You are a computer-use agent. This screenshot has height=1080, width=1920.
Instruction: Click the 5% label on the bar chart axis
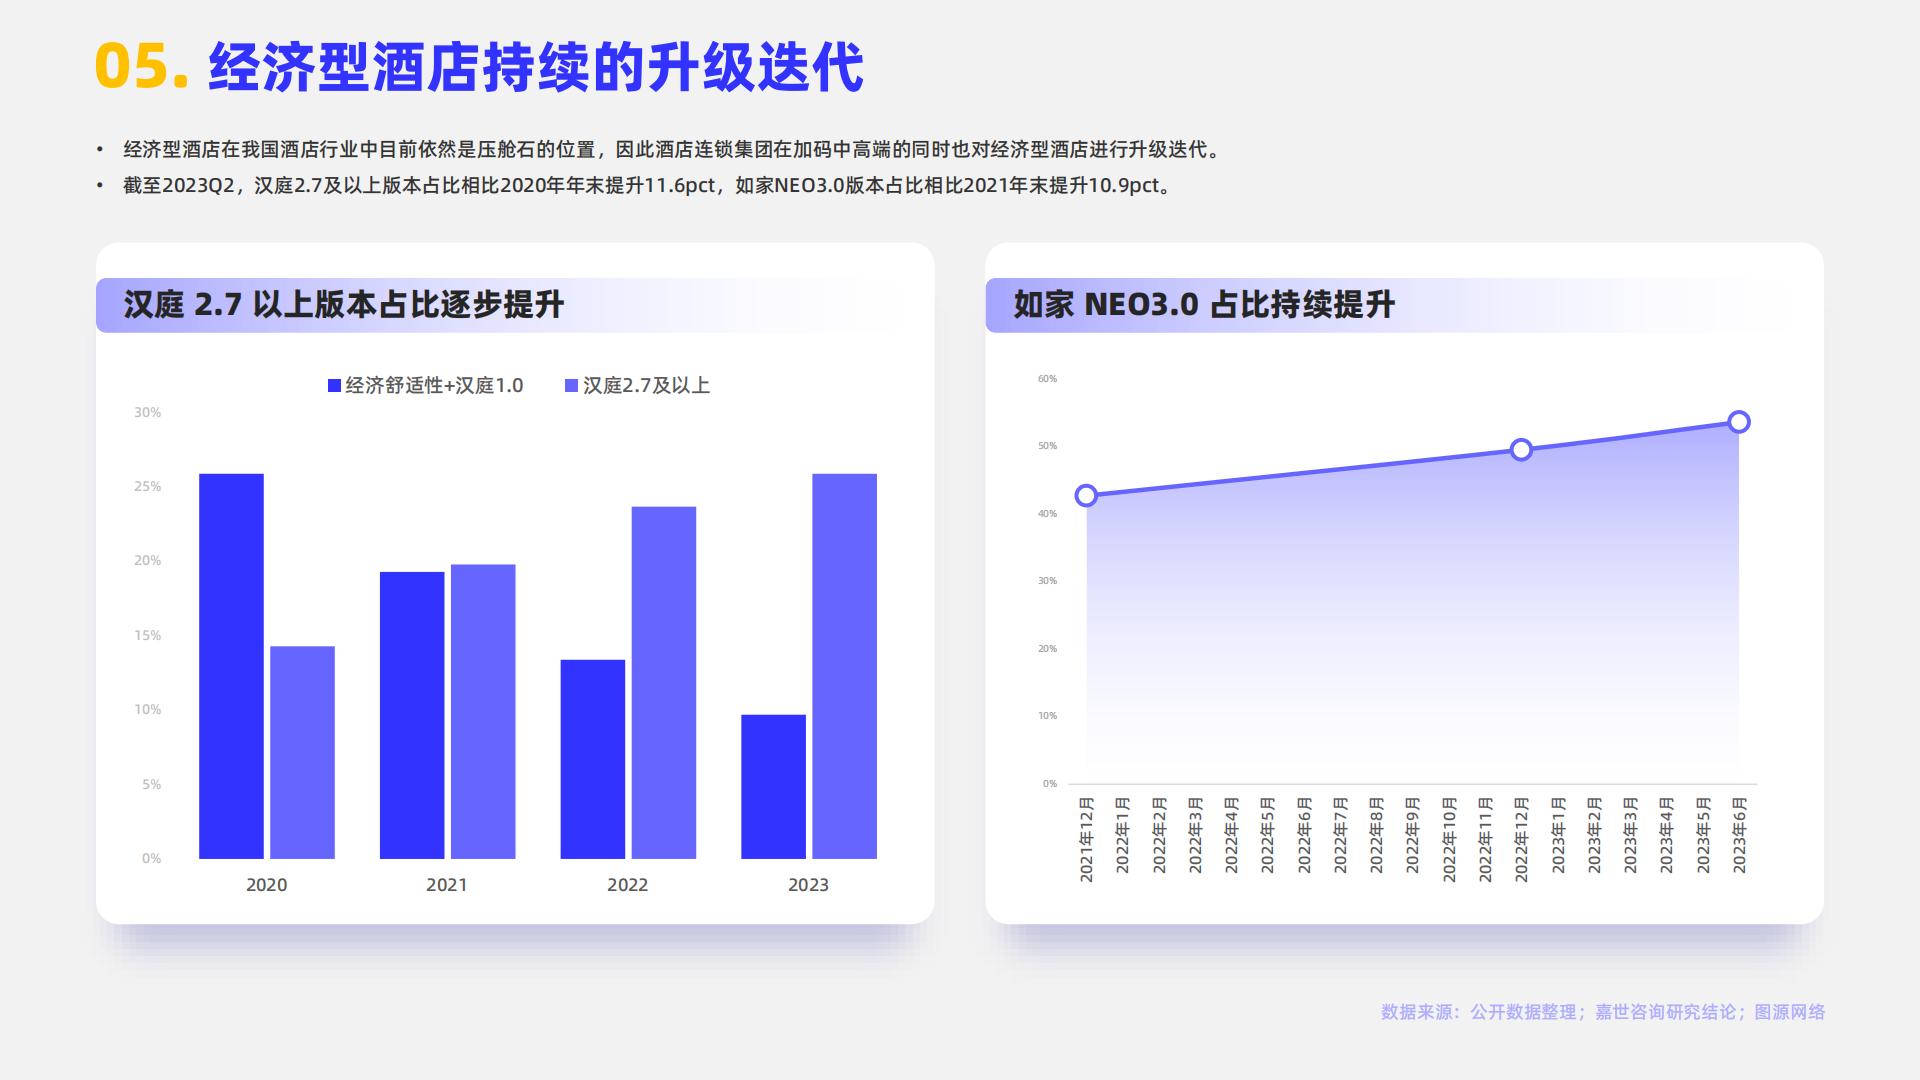click(x=151, y=785)
